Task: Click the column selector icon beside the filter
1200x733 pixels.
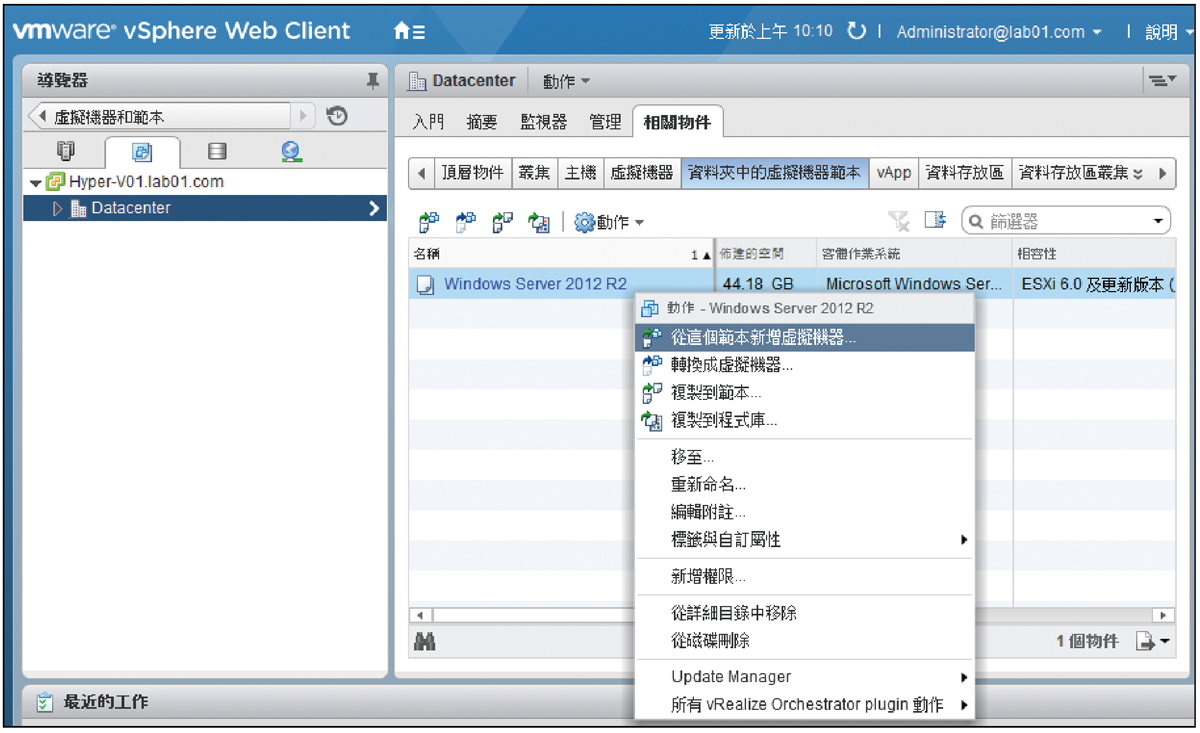Action: click(x=935, y=221)
